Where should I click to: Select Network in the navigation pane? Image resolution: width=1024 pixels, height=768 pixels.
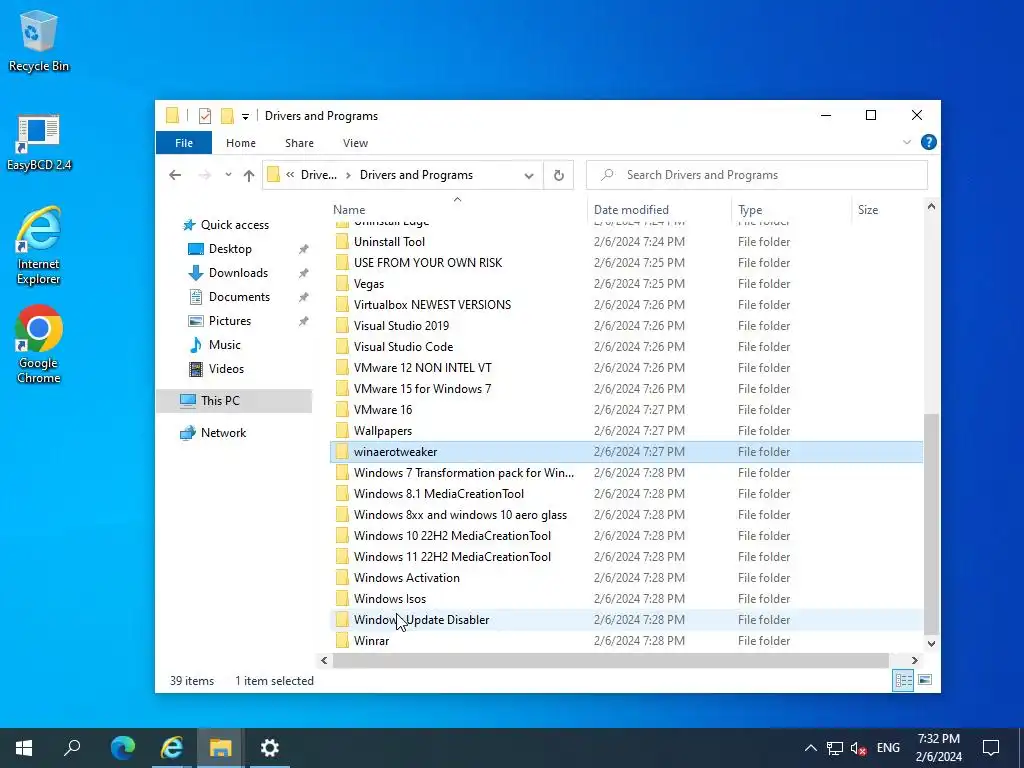(x=223, y=432)
